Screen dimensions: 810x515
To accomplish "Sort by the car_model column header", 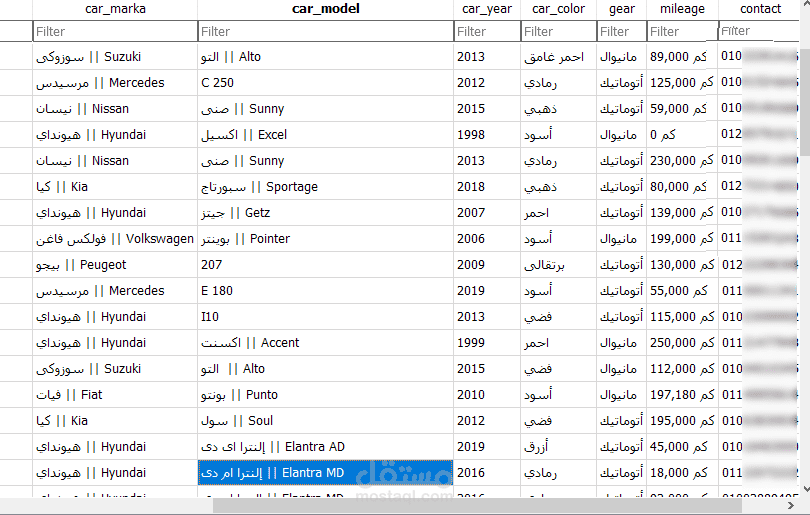I will [325, 9].
